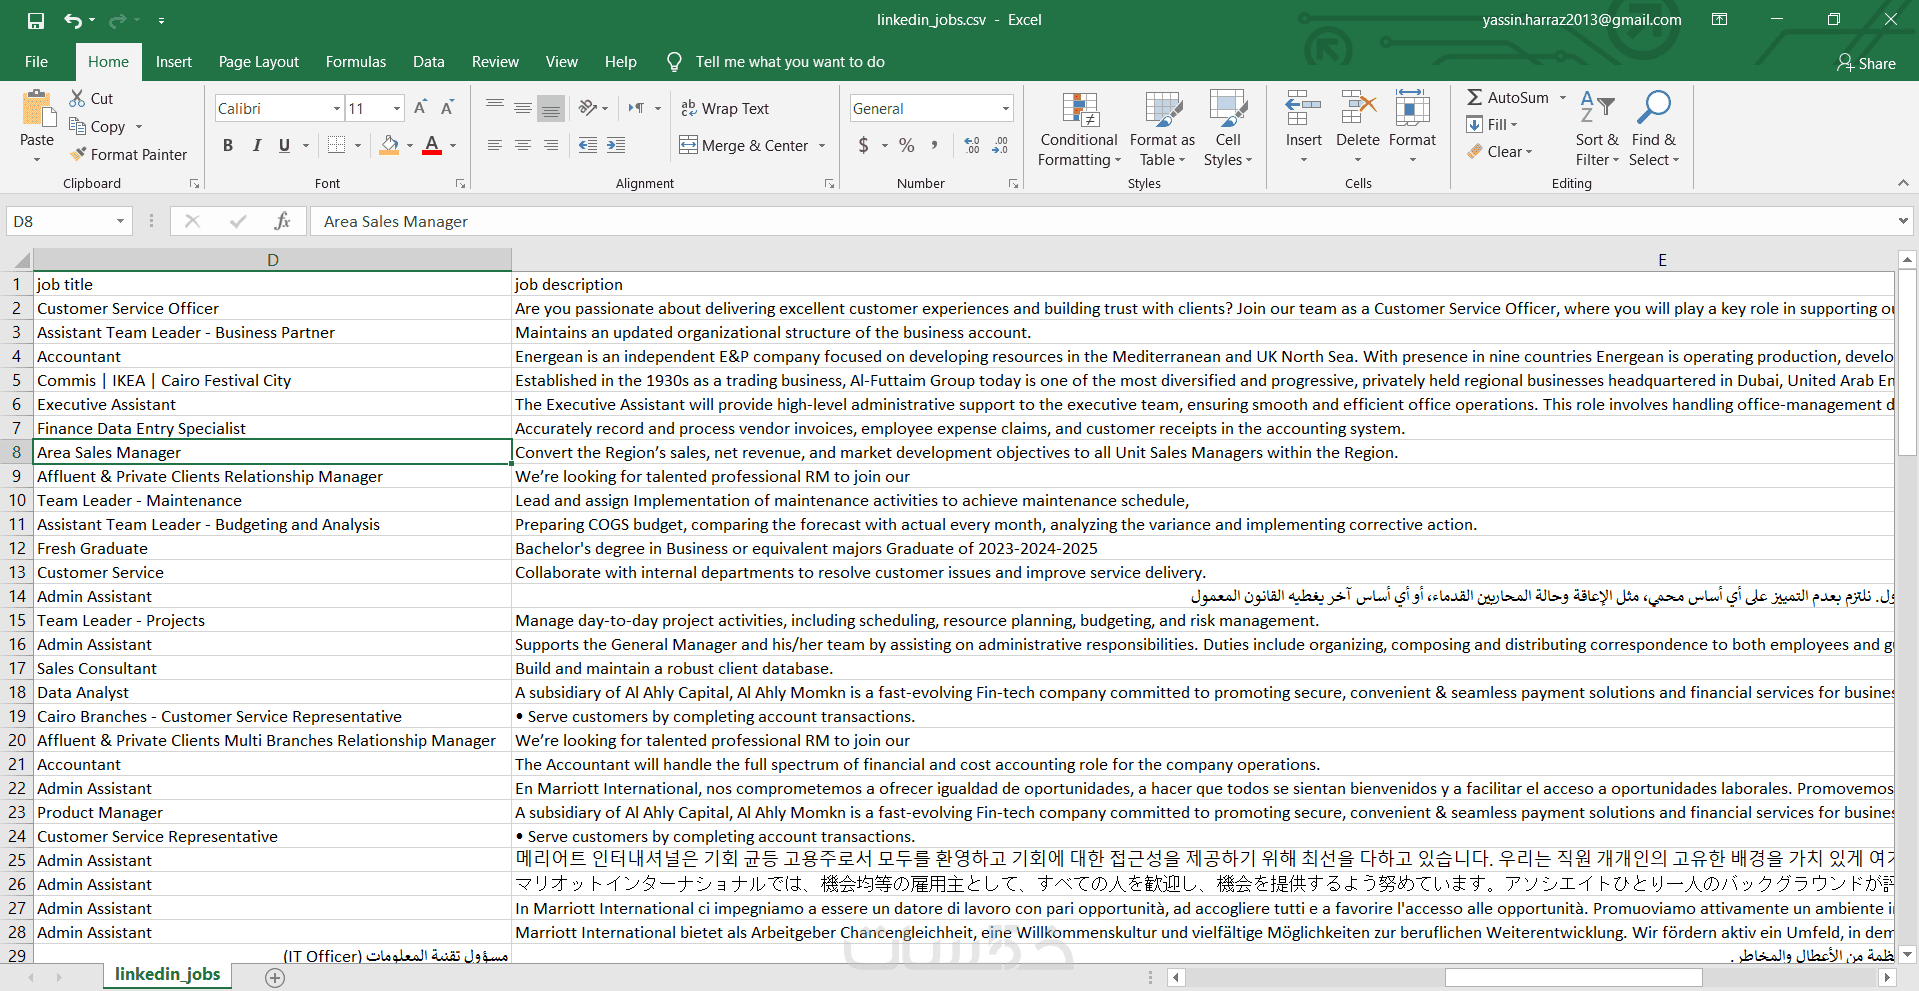This screenshot has height=991, width=1919.
Task: Toggle Italic formatting
Action: pyautogui.click(x=257, y=145)
